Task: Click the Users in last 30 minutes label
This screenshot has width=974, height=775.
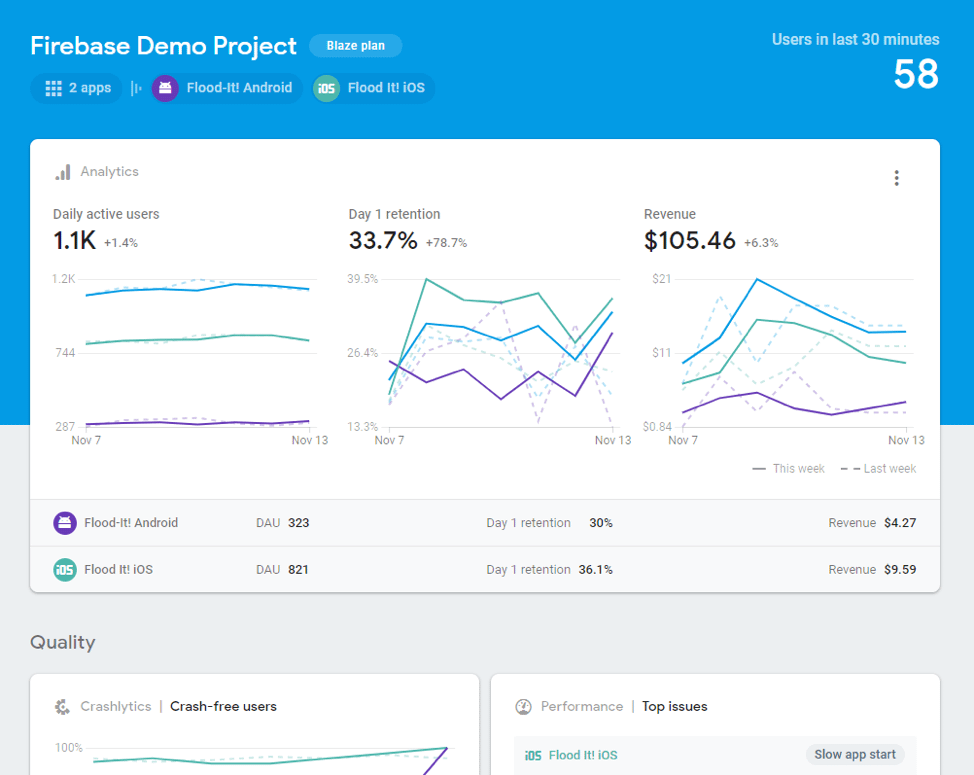Action: [855, 39]
